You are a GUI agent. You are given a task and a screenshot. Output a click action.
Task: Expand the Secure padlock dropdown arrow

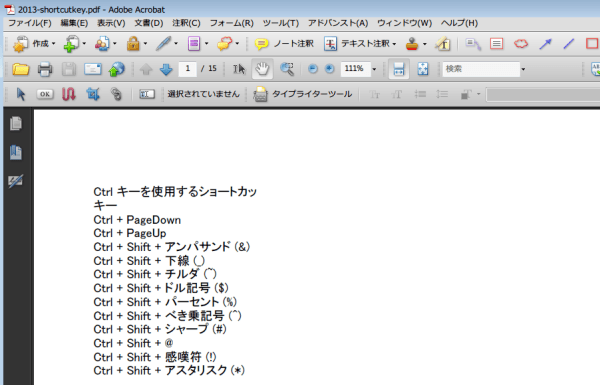145,44
